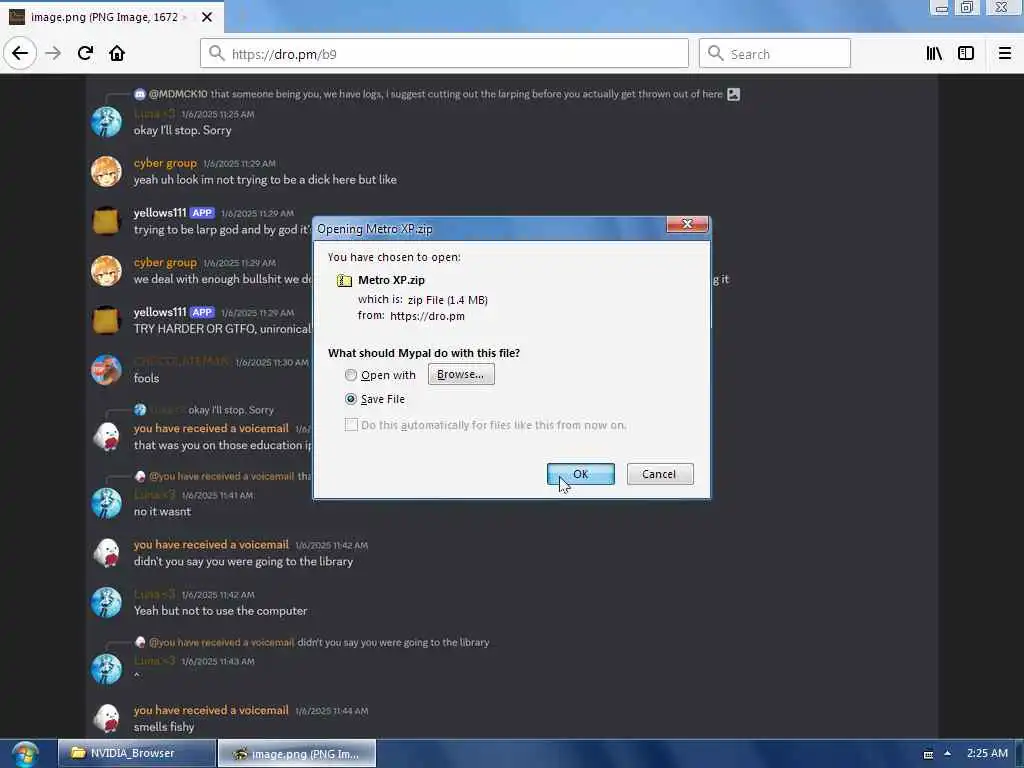Click username above 'smells fishy'

[211, 710]
